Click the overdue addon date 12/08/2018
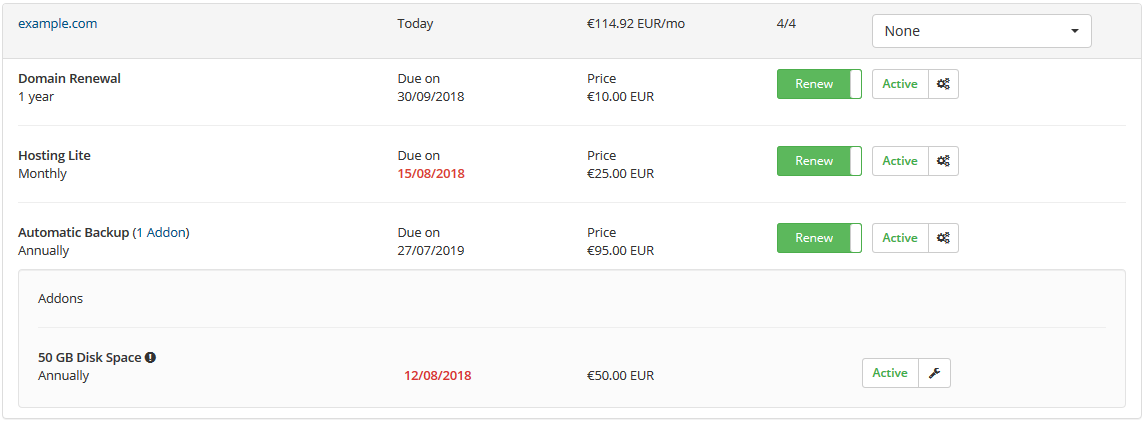The image size is (1145, 421). coord(437,376)
